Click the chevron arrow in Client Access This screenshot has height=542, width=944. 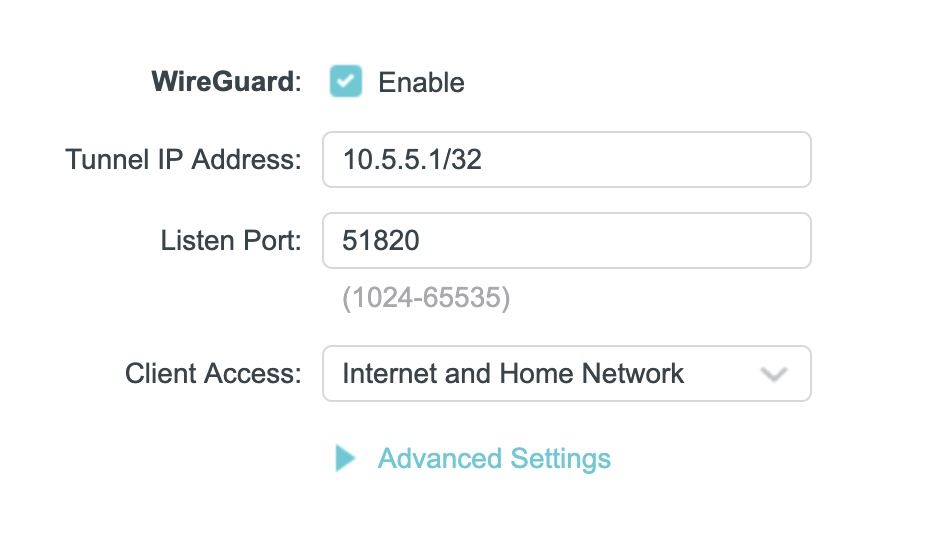773,375
